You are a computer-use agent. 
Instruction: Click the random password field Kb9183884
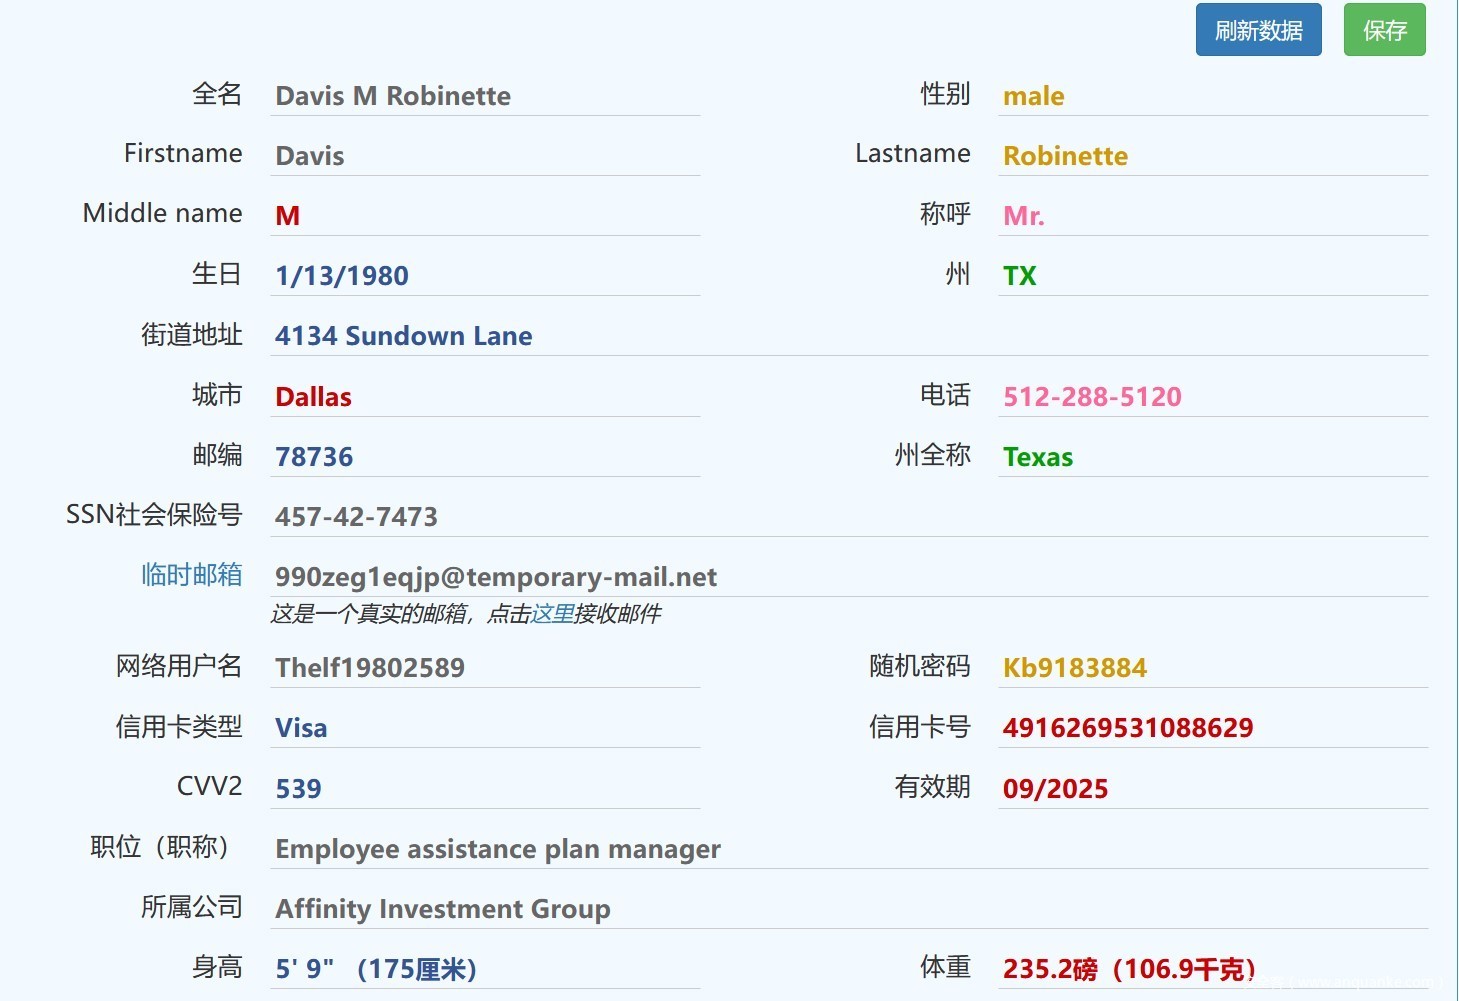pyautogui.click(x=1212, y=668)
